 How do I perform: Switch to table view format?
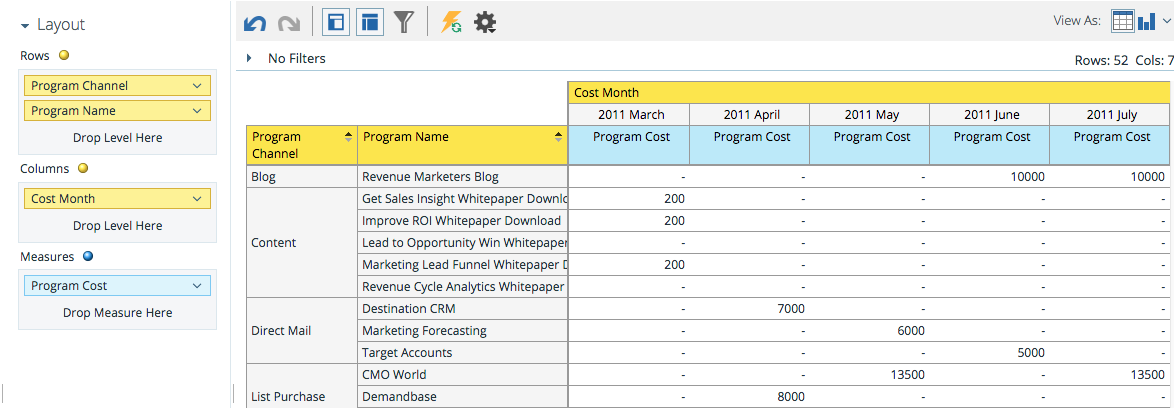pyautogui.click(x=1123, y=21)
